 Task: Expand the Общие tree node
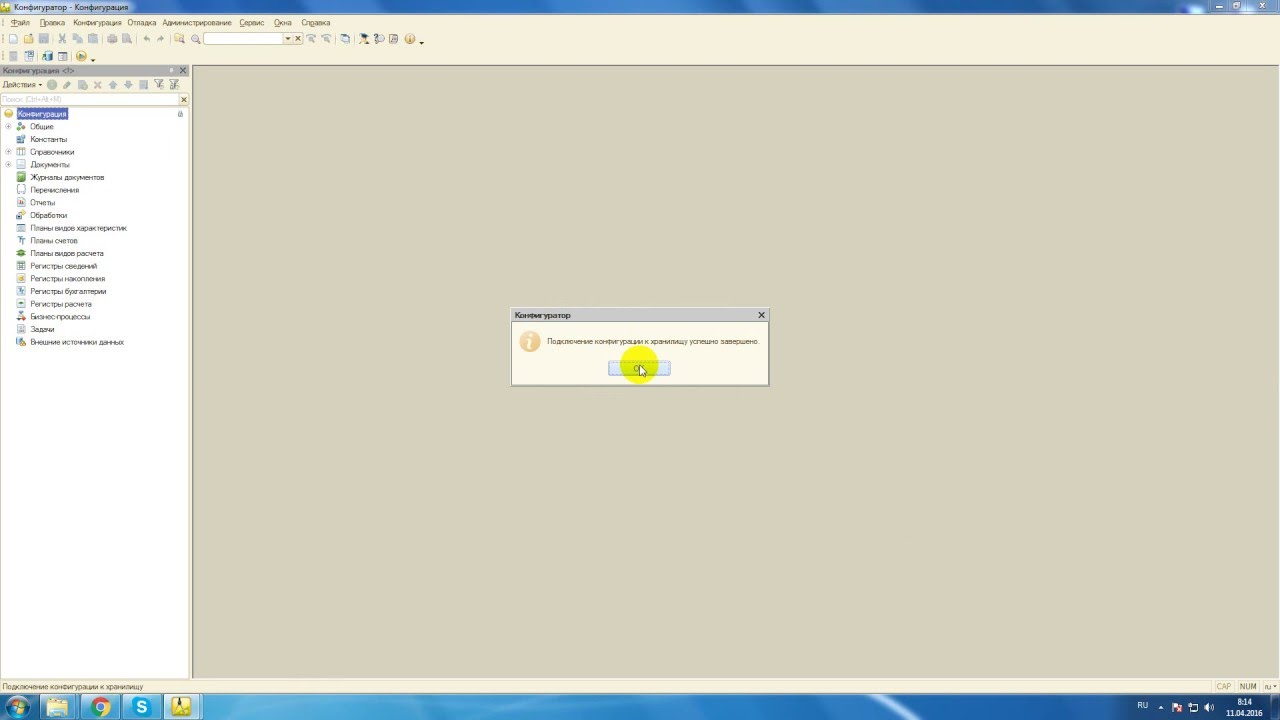(8, 127)
